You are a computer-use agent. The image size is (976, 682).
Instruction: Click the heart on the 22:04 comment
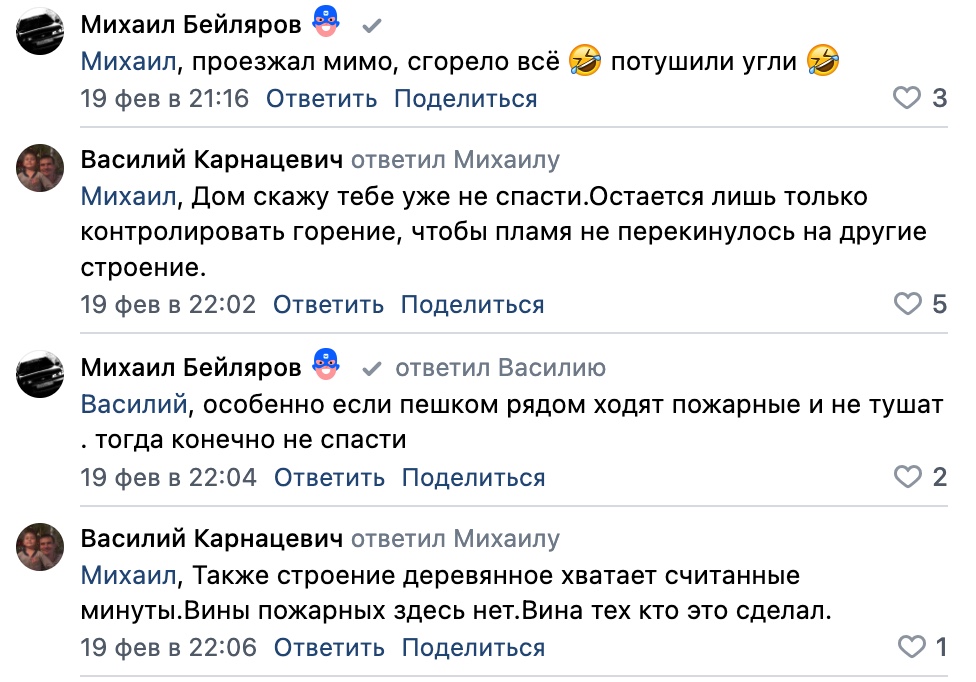(906, 477)
